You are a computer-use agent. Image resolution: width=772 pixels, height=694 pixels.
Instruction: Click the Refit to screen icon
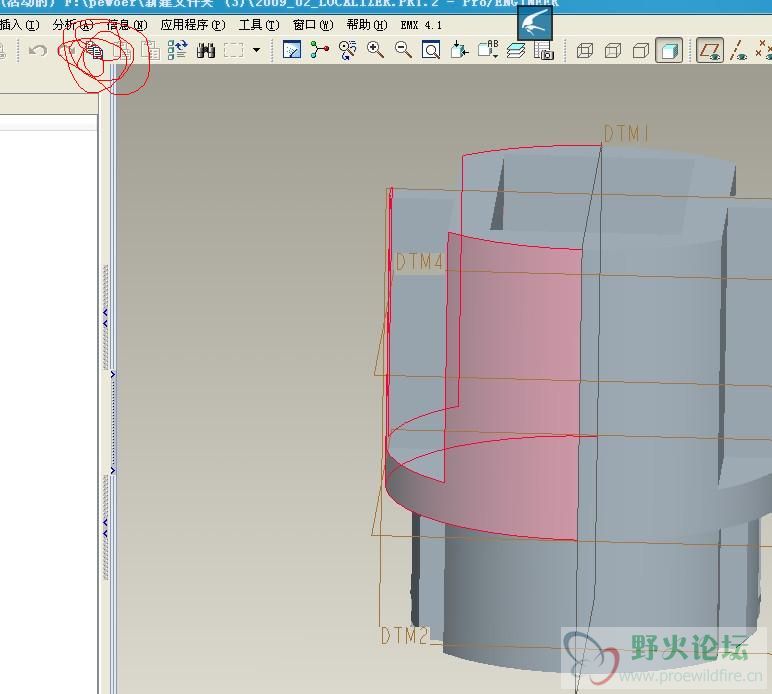431,50
